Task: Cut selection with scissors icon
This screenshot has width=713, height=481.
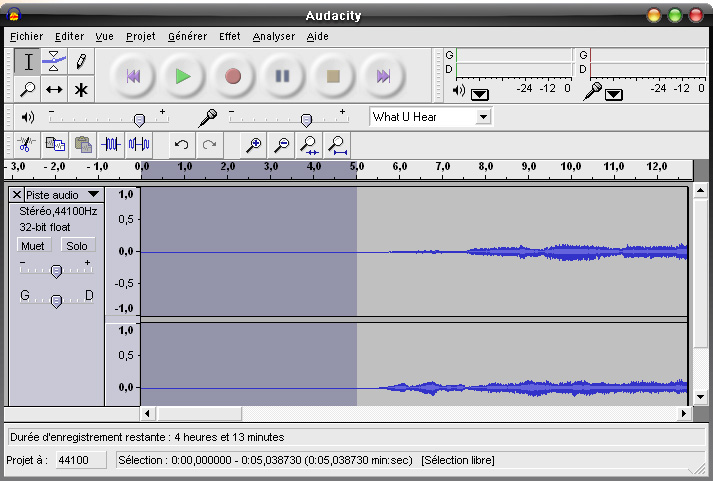Action: [x=25, y=145]
